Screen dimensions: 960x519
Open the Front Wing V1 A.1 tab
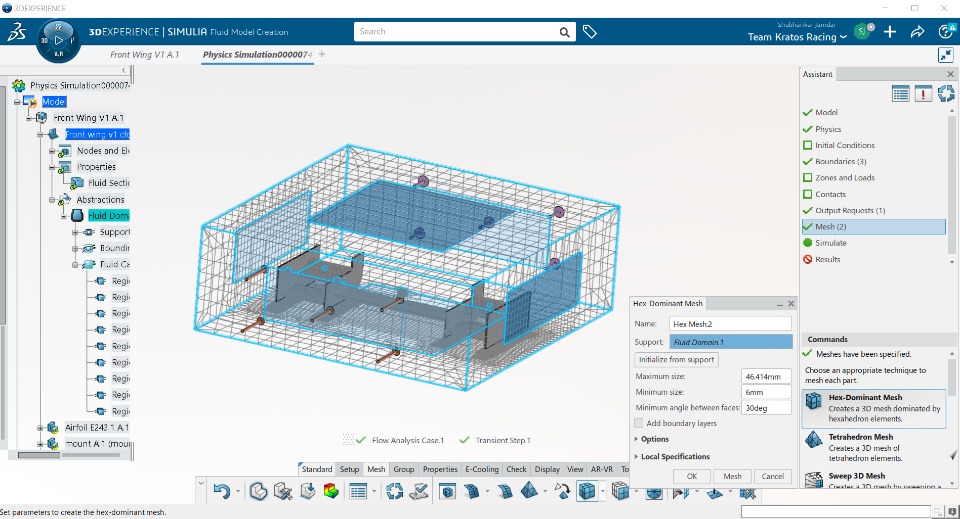(144, 54)
